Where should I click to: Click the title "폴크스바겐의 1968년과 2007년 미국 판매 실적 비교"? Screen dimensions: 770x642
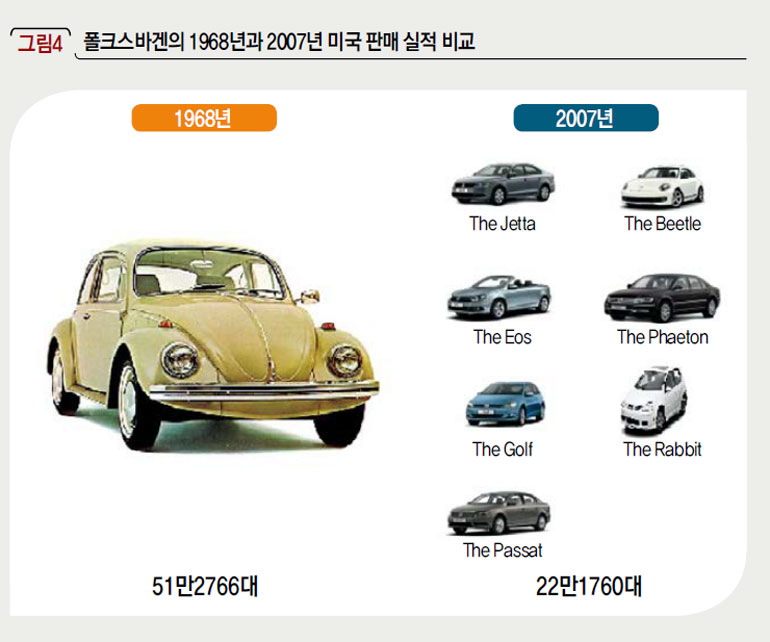(279, 41)
